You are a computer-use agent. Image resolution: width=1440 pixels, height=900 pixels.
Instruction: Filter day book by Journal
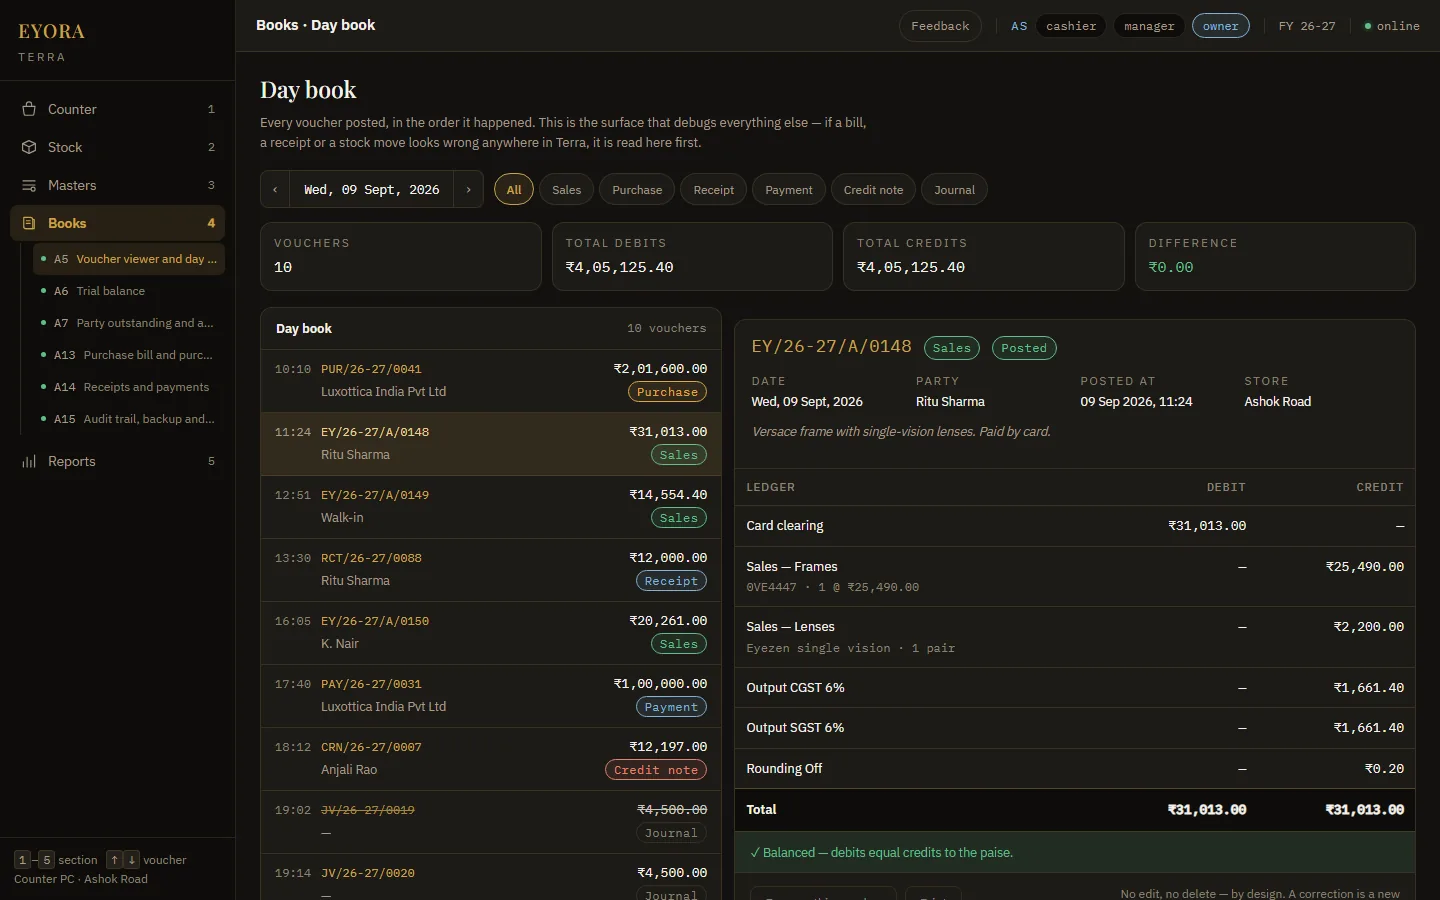click(x=954, y=189)
